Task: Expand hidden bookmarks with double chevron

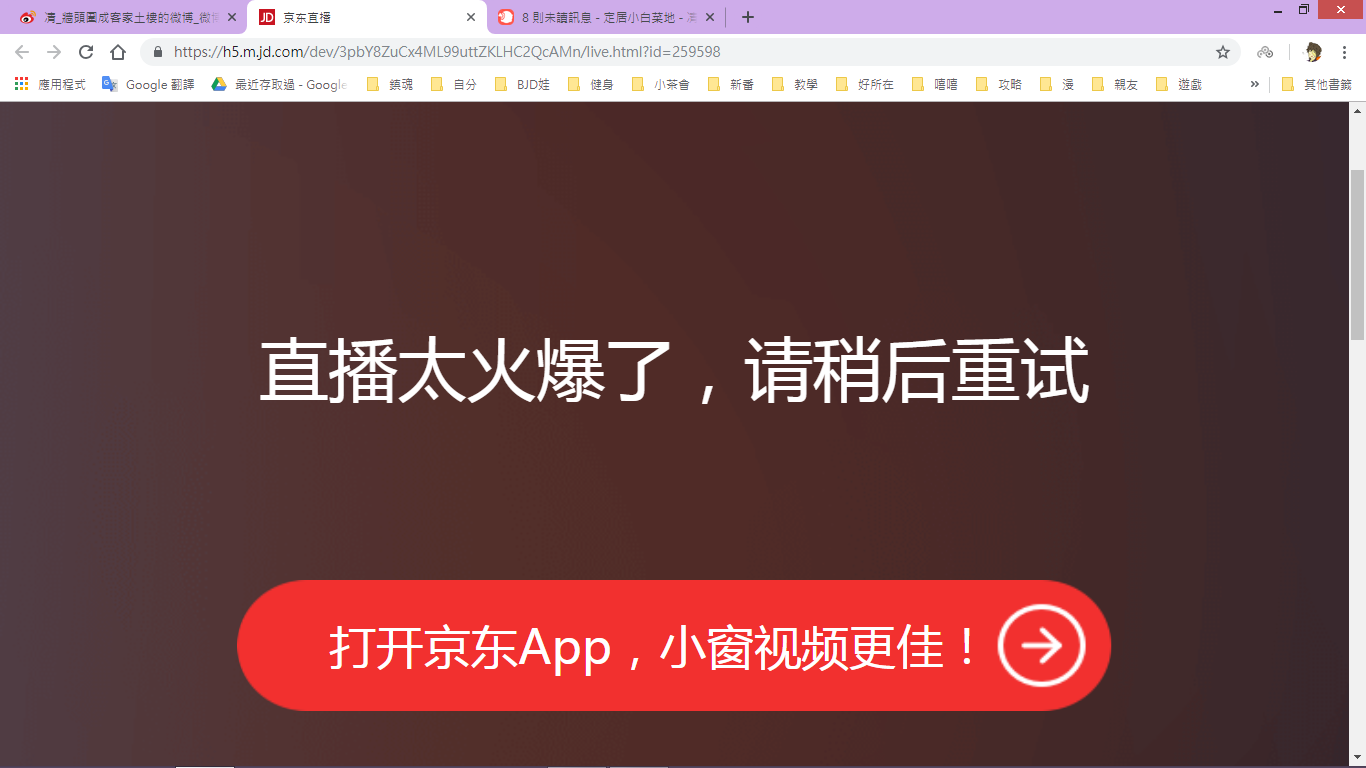Action: [x=1254, y=84]
